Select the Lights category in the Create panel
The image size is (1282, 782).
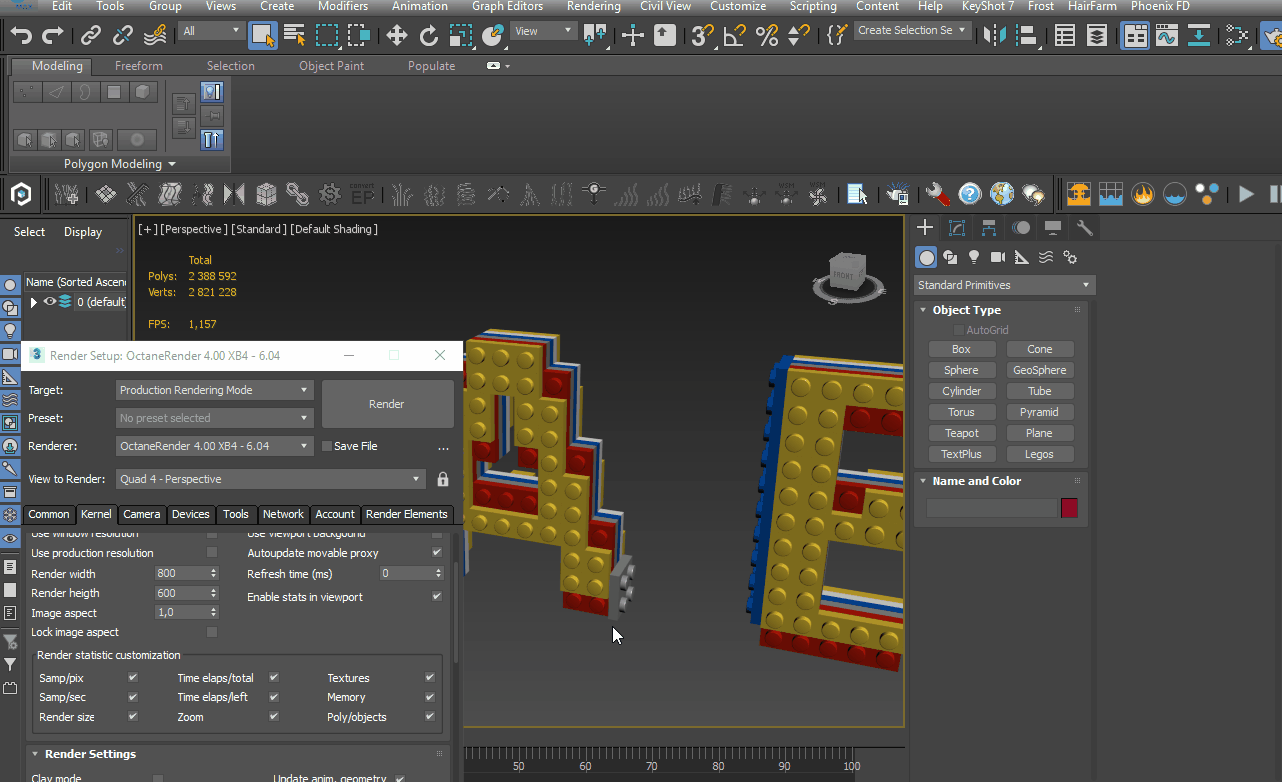coord(974,258)
